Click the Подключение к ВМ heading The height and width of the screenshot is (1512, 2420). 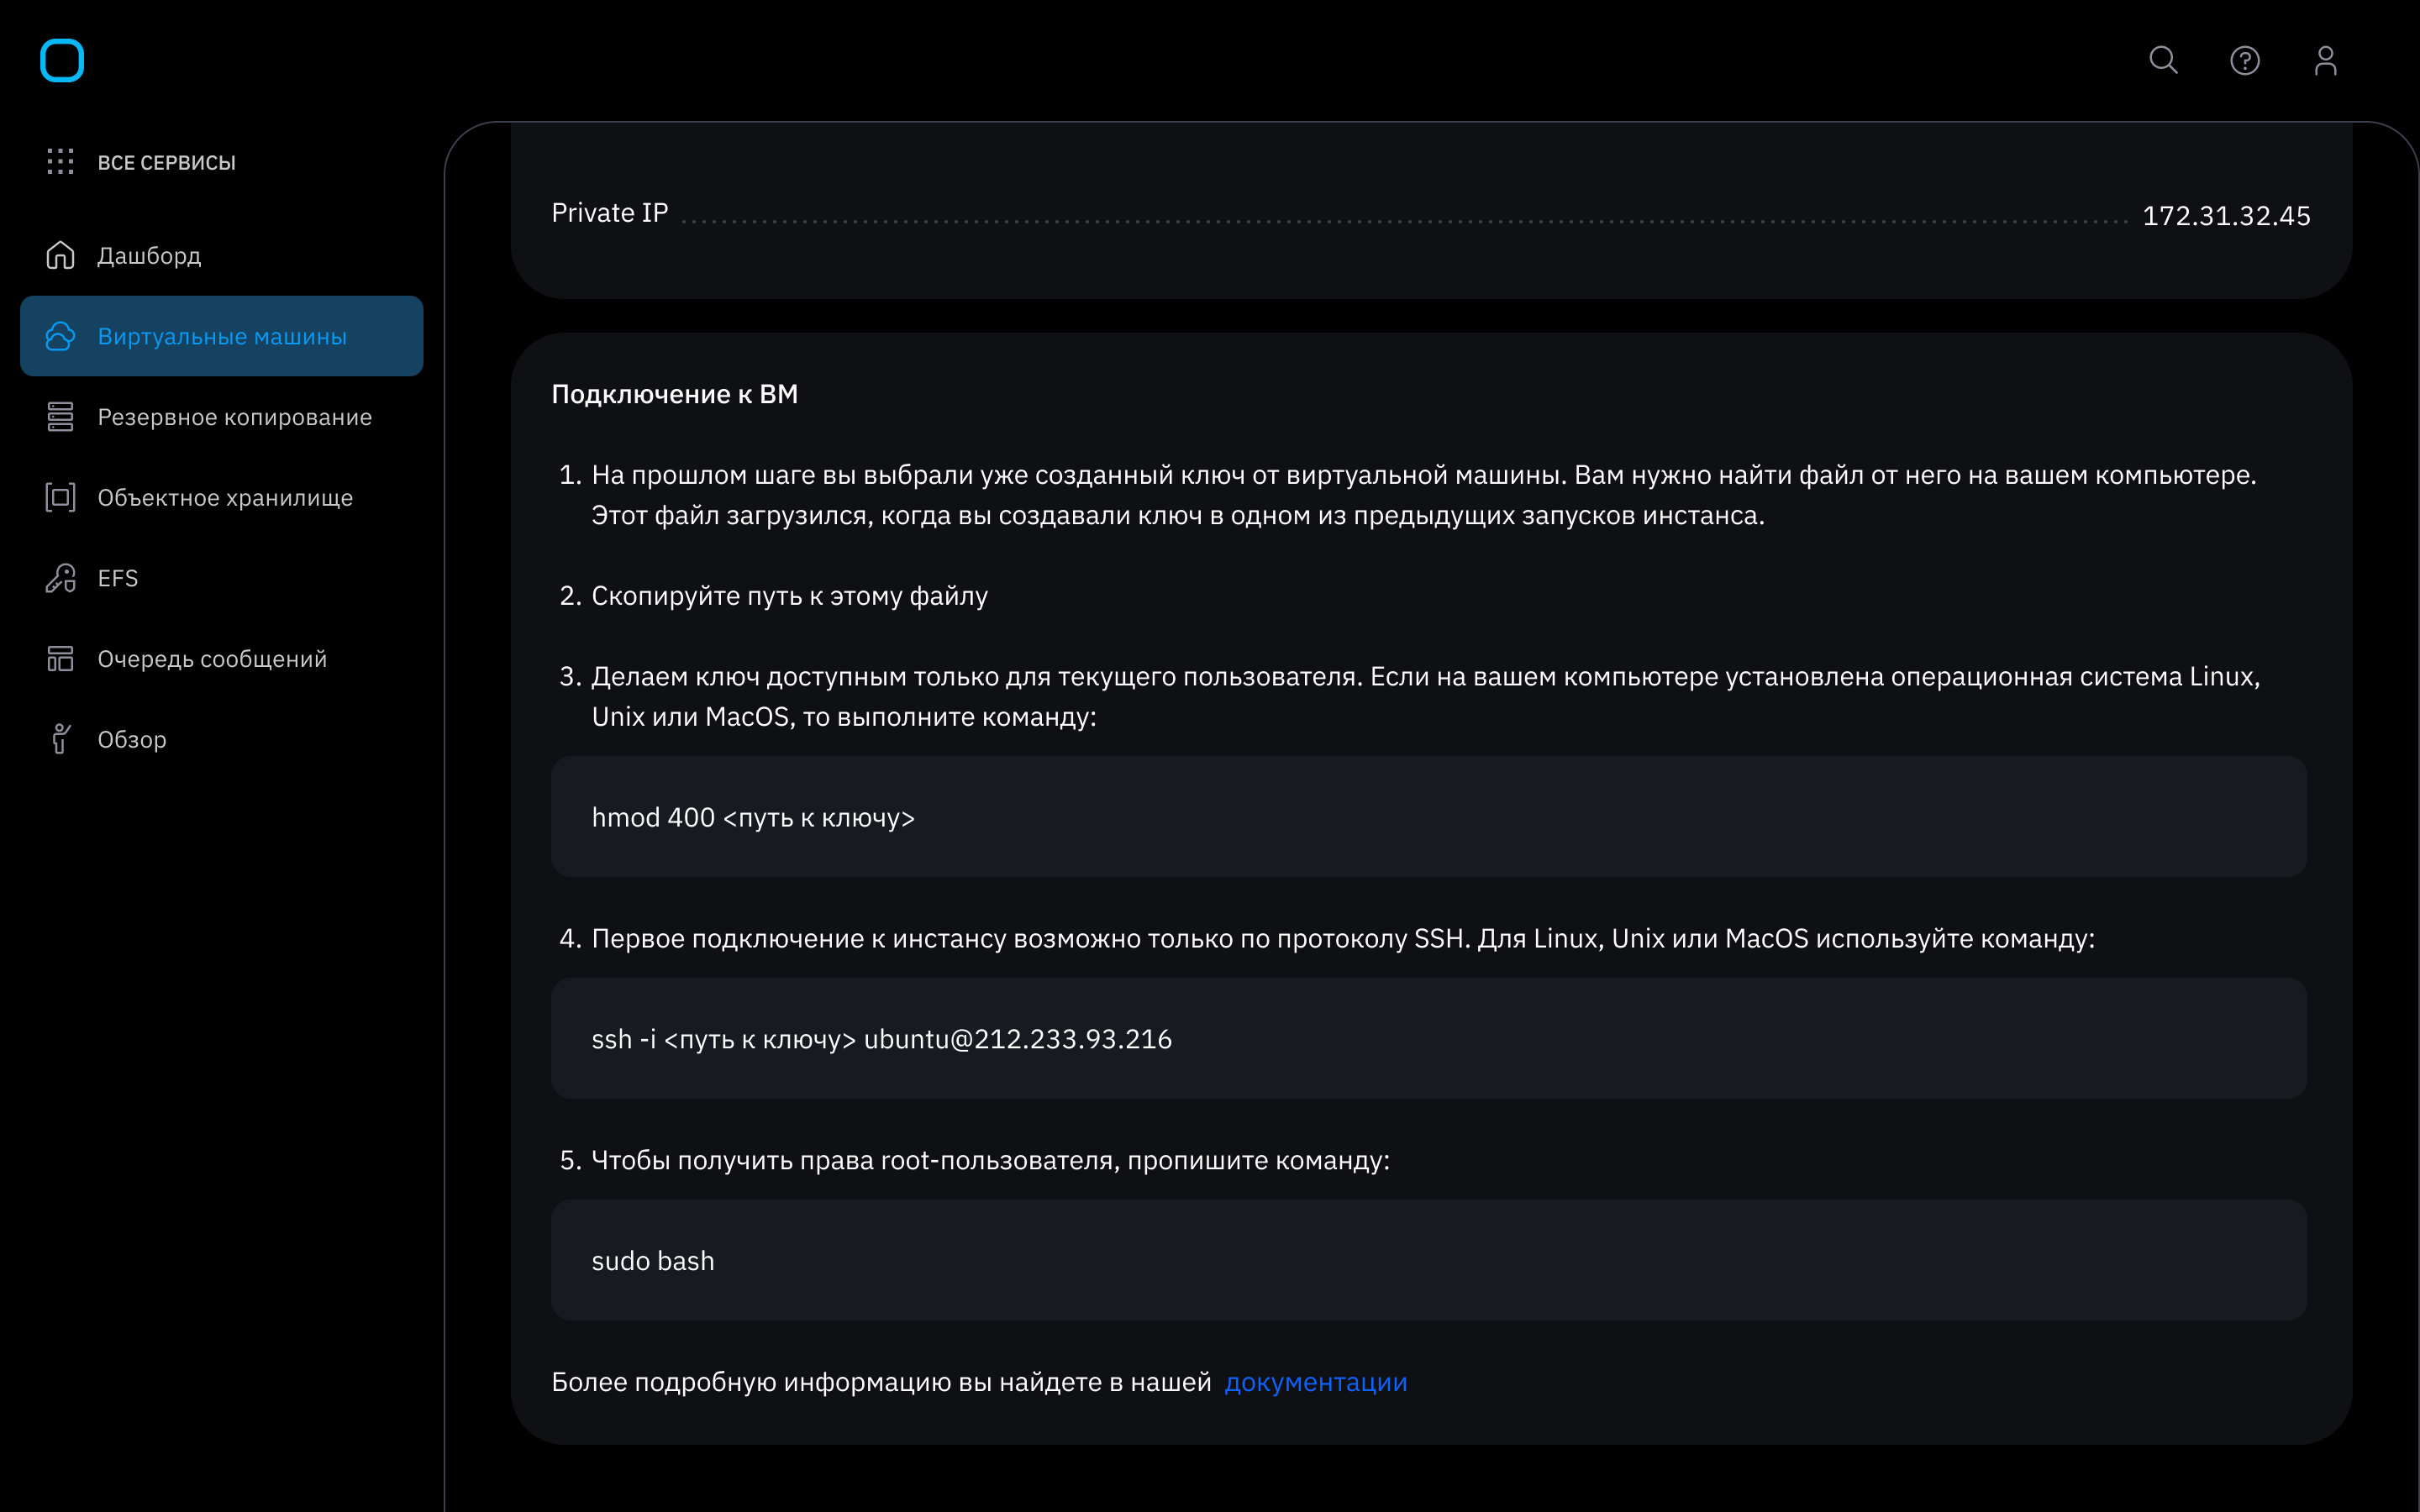675,394
